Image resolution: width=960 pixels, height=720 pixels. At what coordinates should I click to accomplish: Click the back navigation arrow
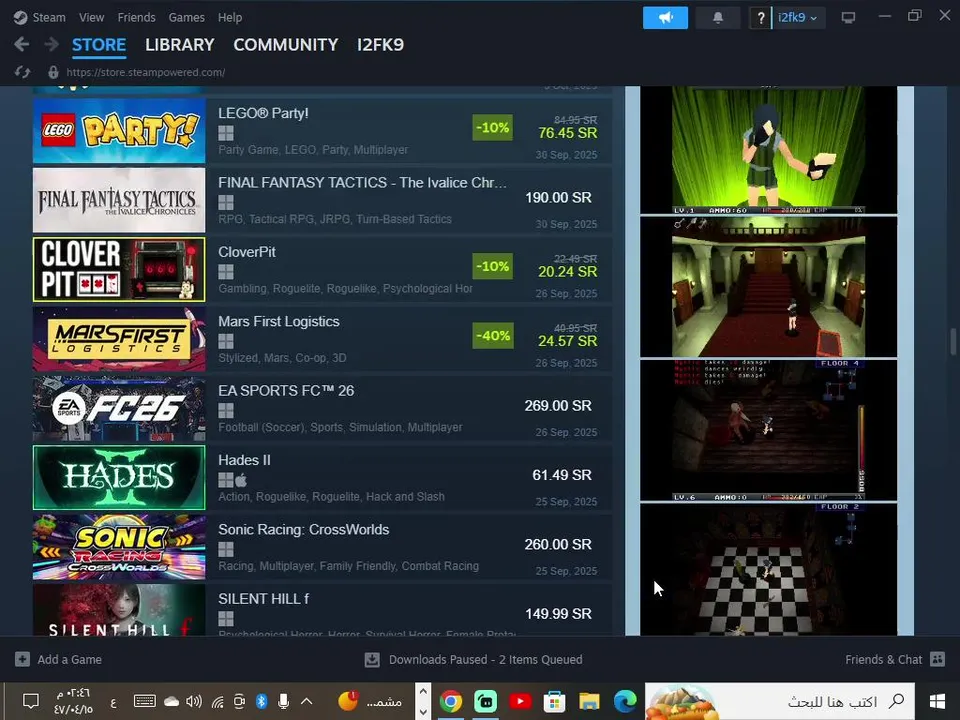pyautogui.click(x=21, y=44)
